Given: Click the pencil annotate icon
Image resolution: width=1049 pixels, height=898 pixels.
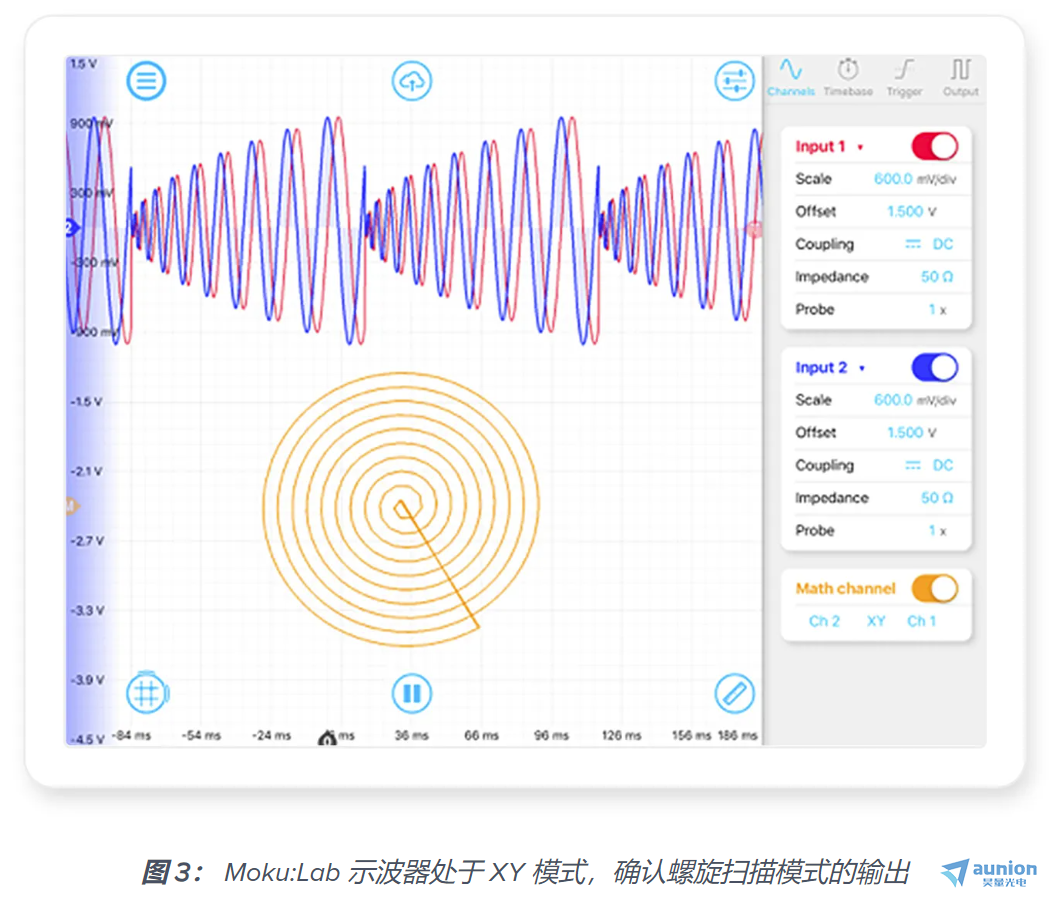Looking at the screenshot, I should [735, 693].
